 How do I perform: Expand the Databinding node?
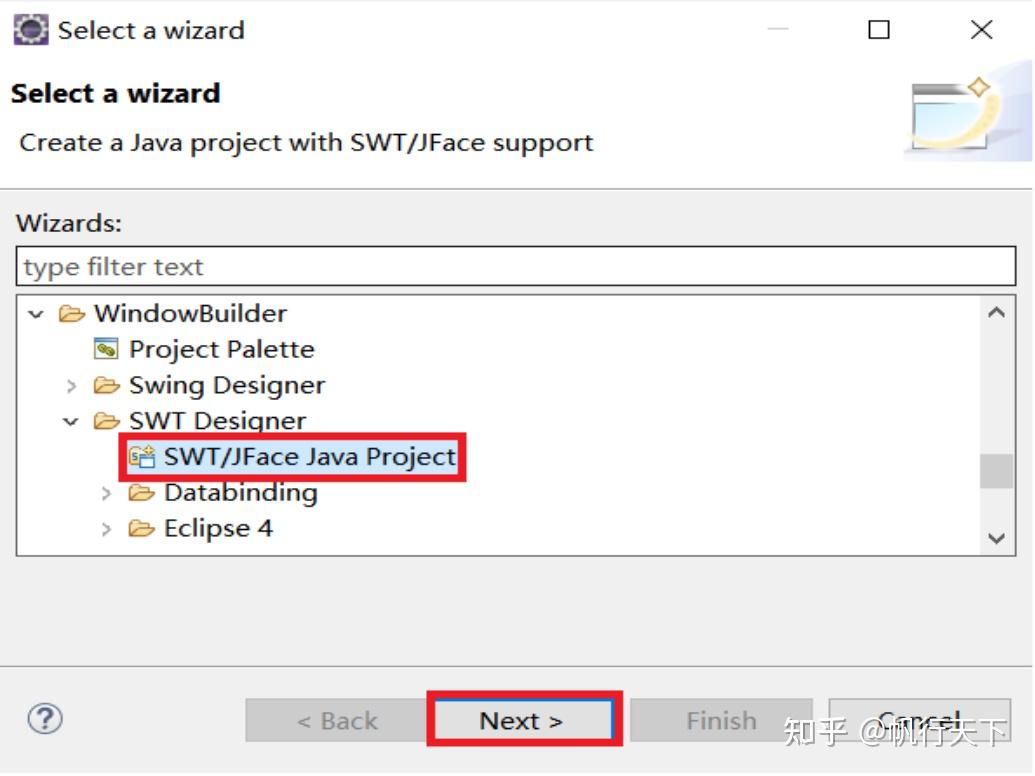(x=106, y=493)
